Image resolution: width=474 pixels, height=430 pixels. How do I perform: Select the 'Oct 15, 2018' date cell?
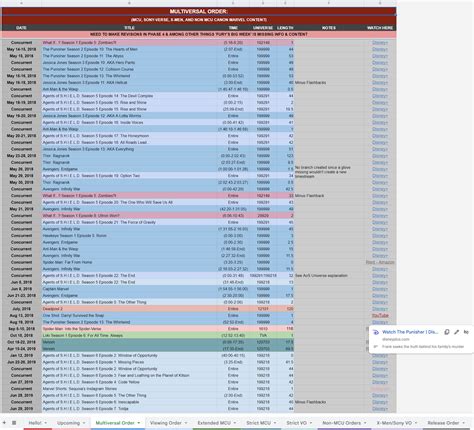[x=21, y=335]
